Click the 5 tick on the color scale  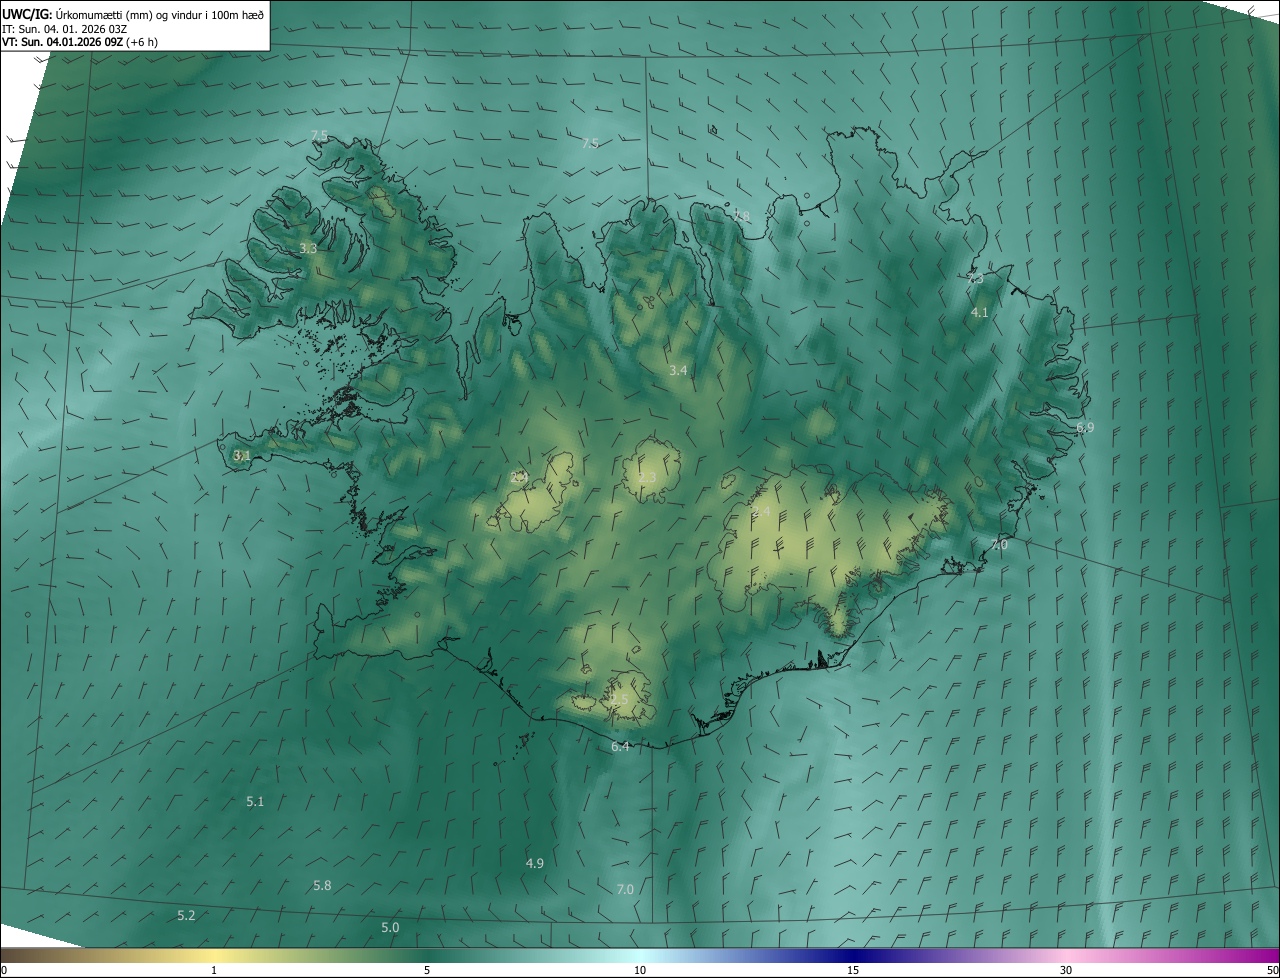tap(427, 970)
